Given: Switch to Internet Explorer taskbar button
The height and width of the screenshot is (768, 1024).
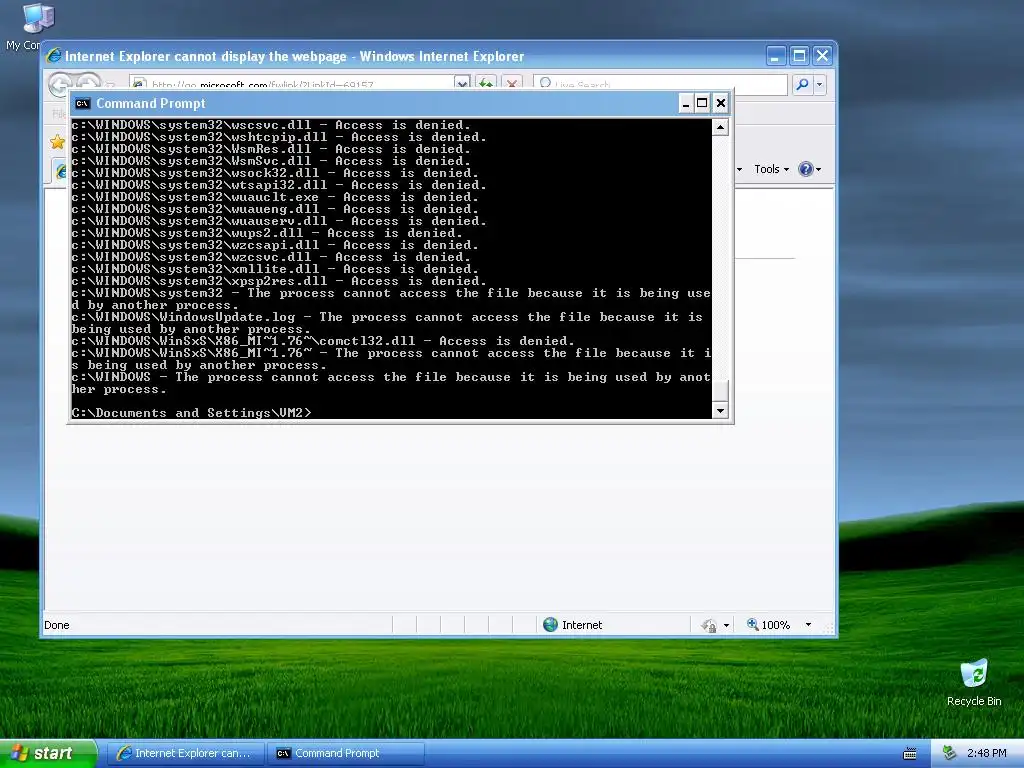Looking at the screenshot, I should (186, 753).
